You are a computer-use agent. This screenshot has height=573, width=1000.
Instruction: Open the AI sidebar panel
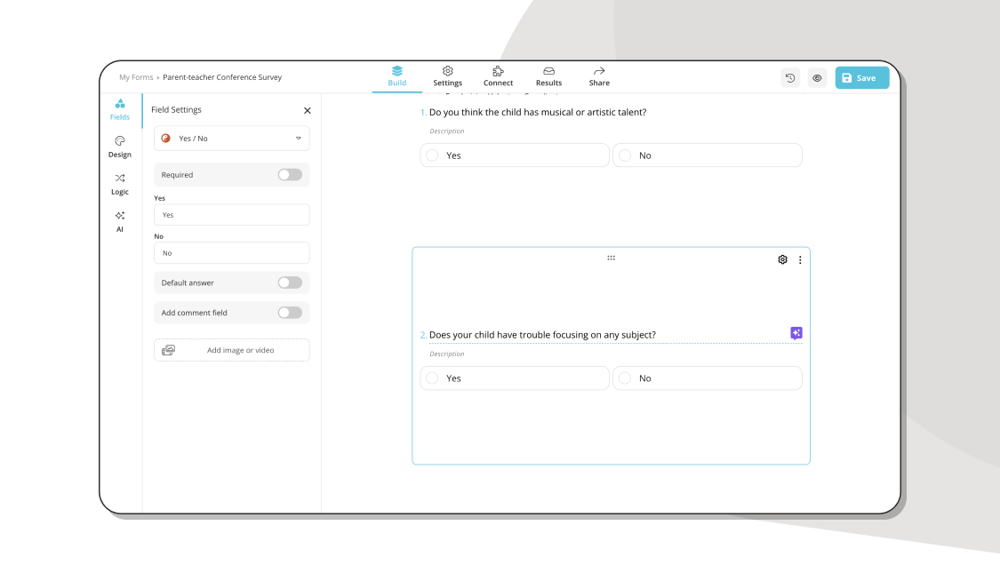(120, 221)
